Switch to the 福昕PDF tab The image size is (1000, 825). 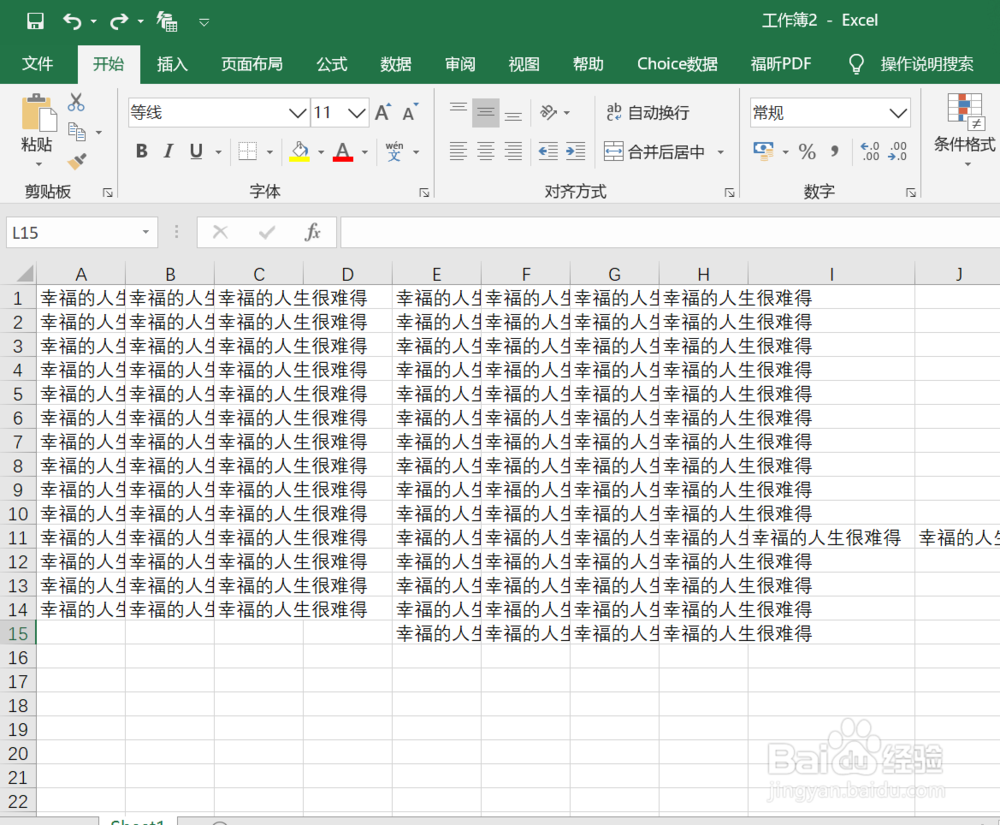point(781,64)
